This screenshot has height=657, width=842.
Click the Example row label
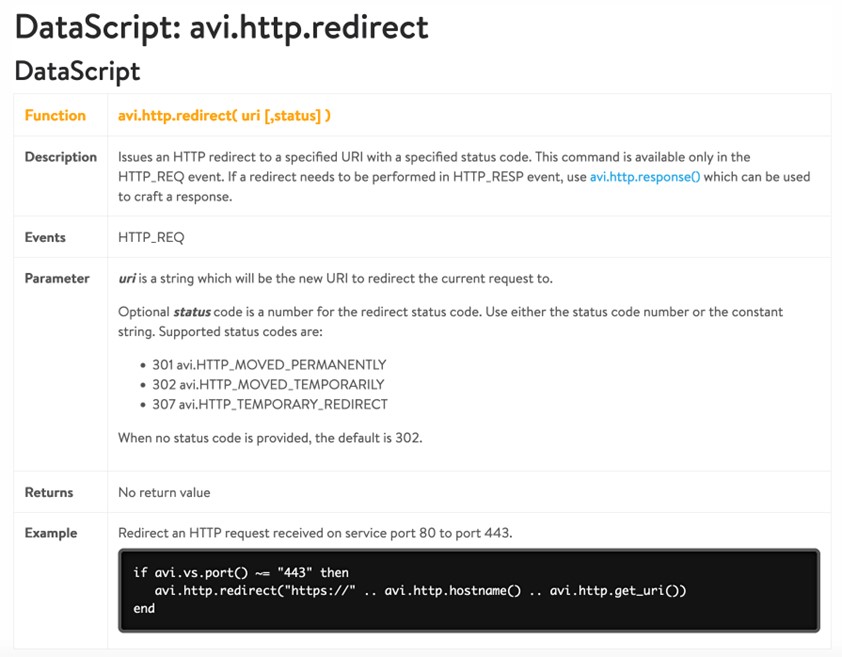[51, 533]
